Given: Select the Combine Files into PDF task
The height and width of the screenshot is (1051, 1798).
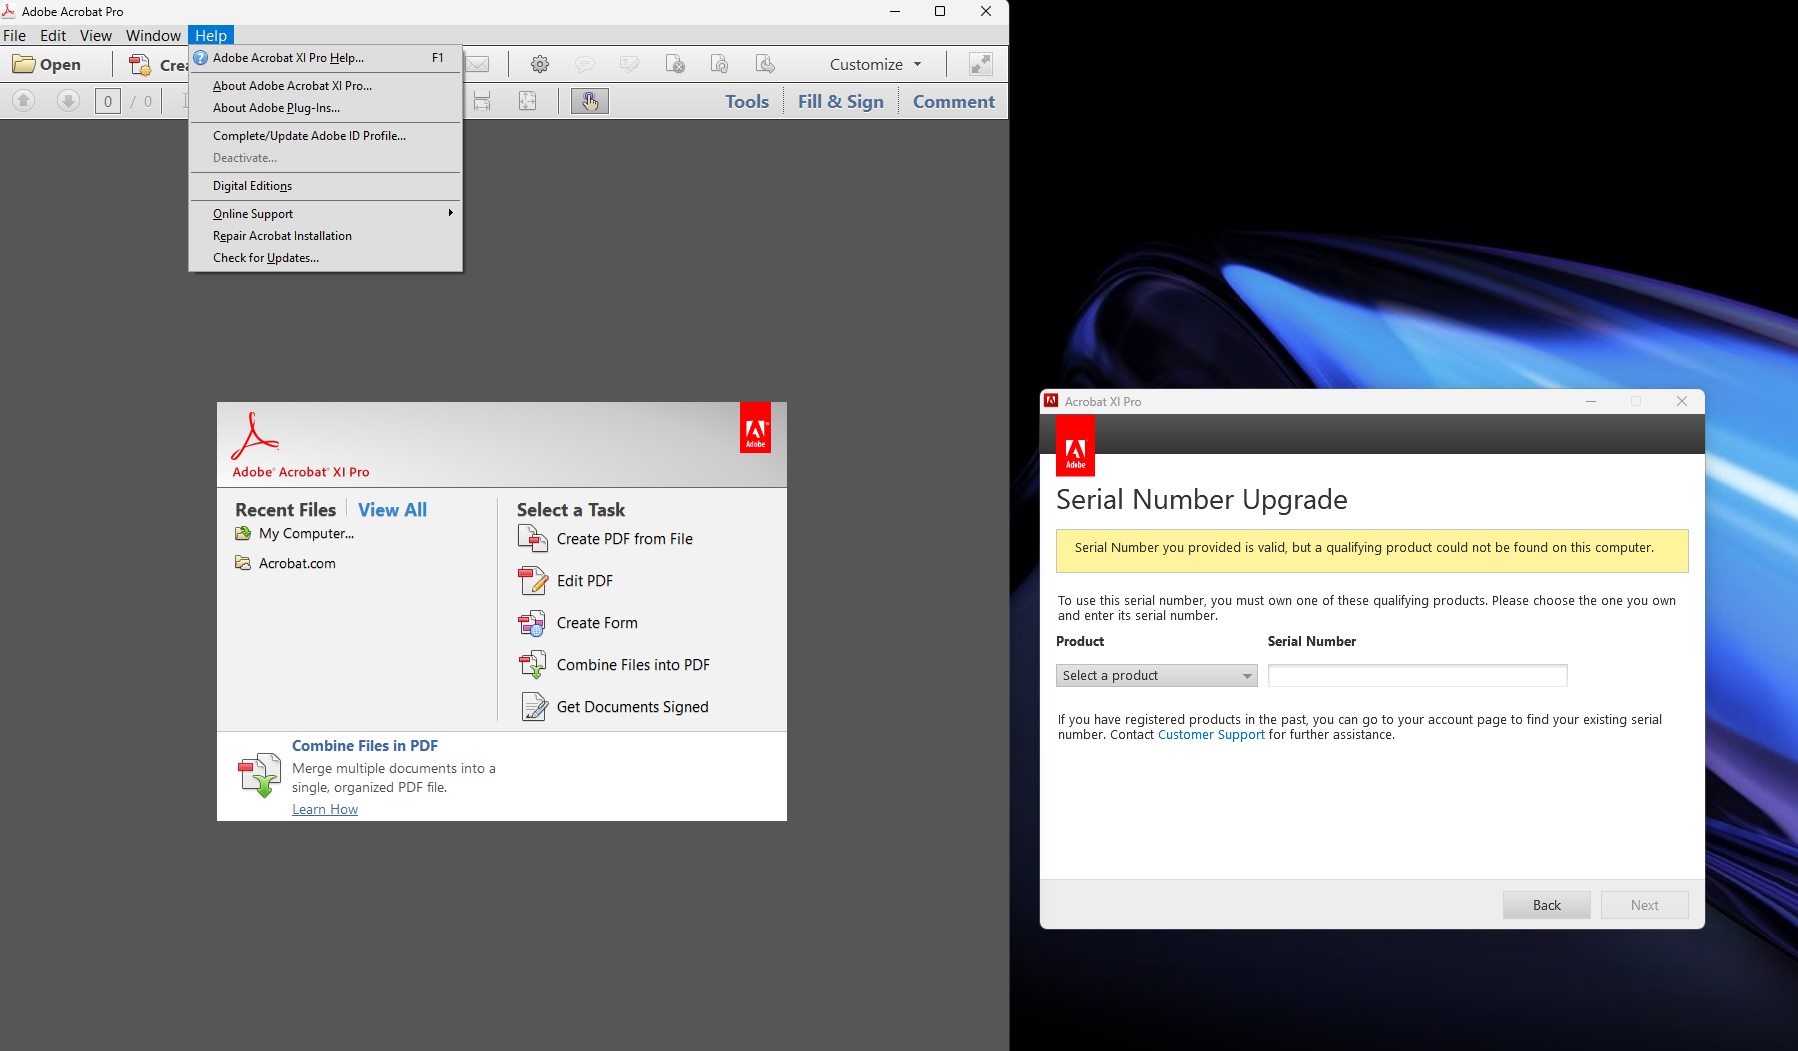Looking at the screenshot, I should tap(632, 665).
